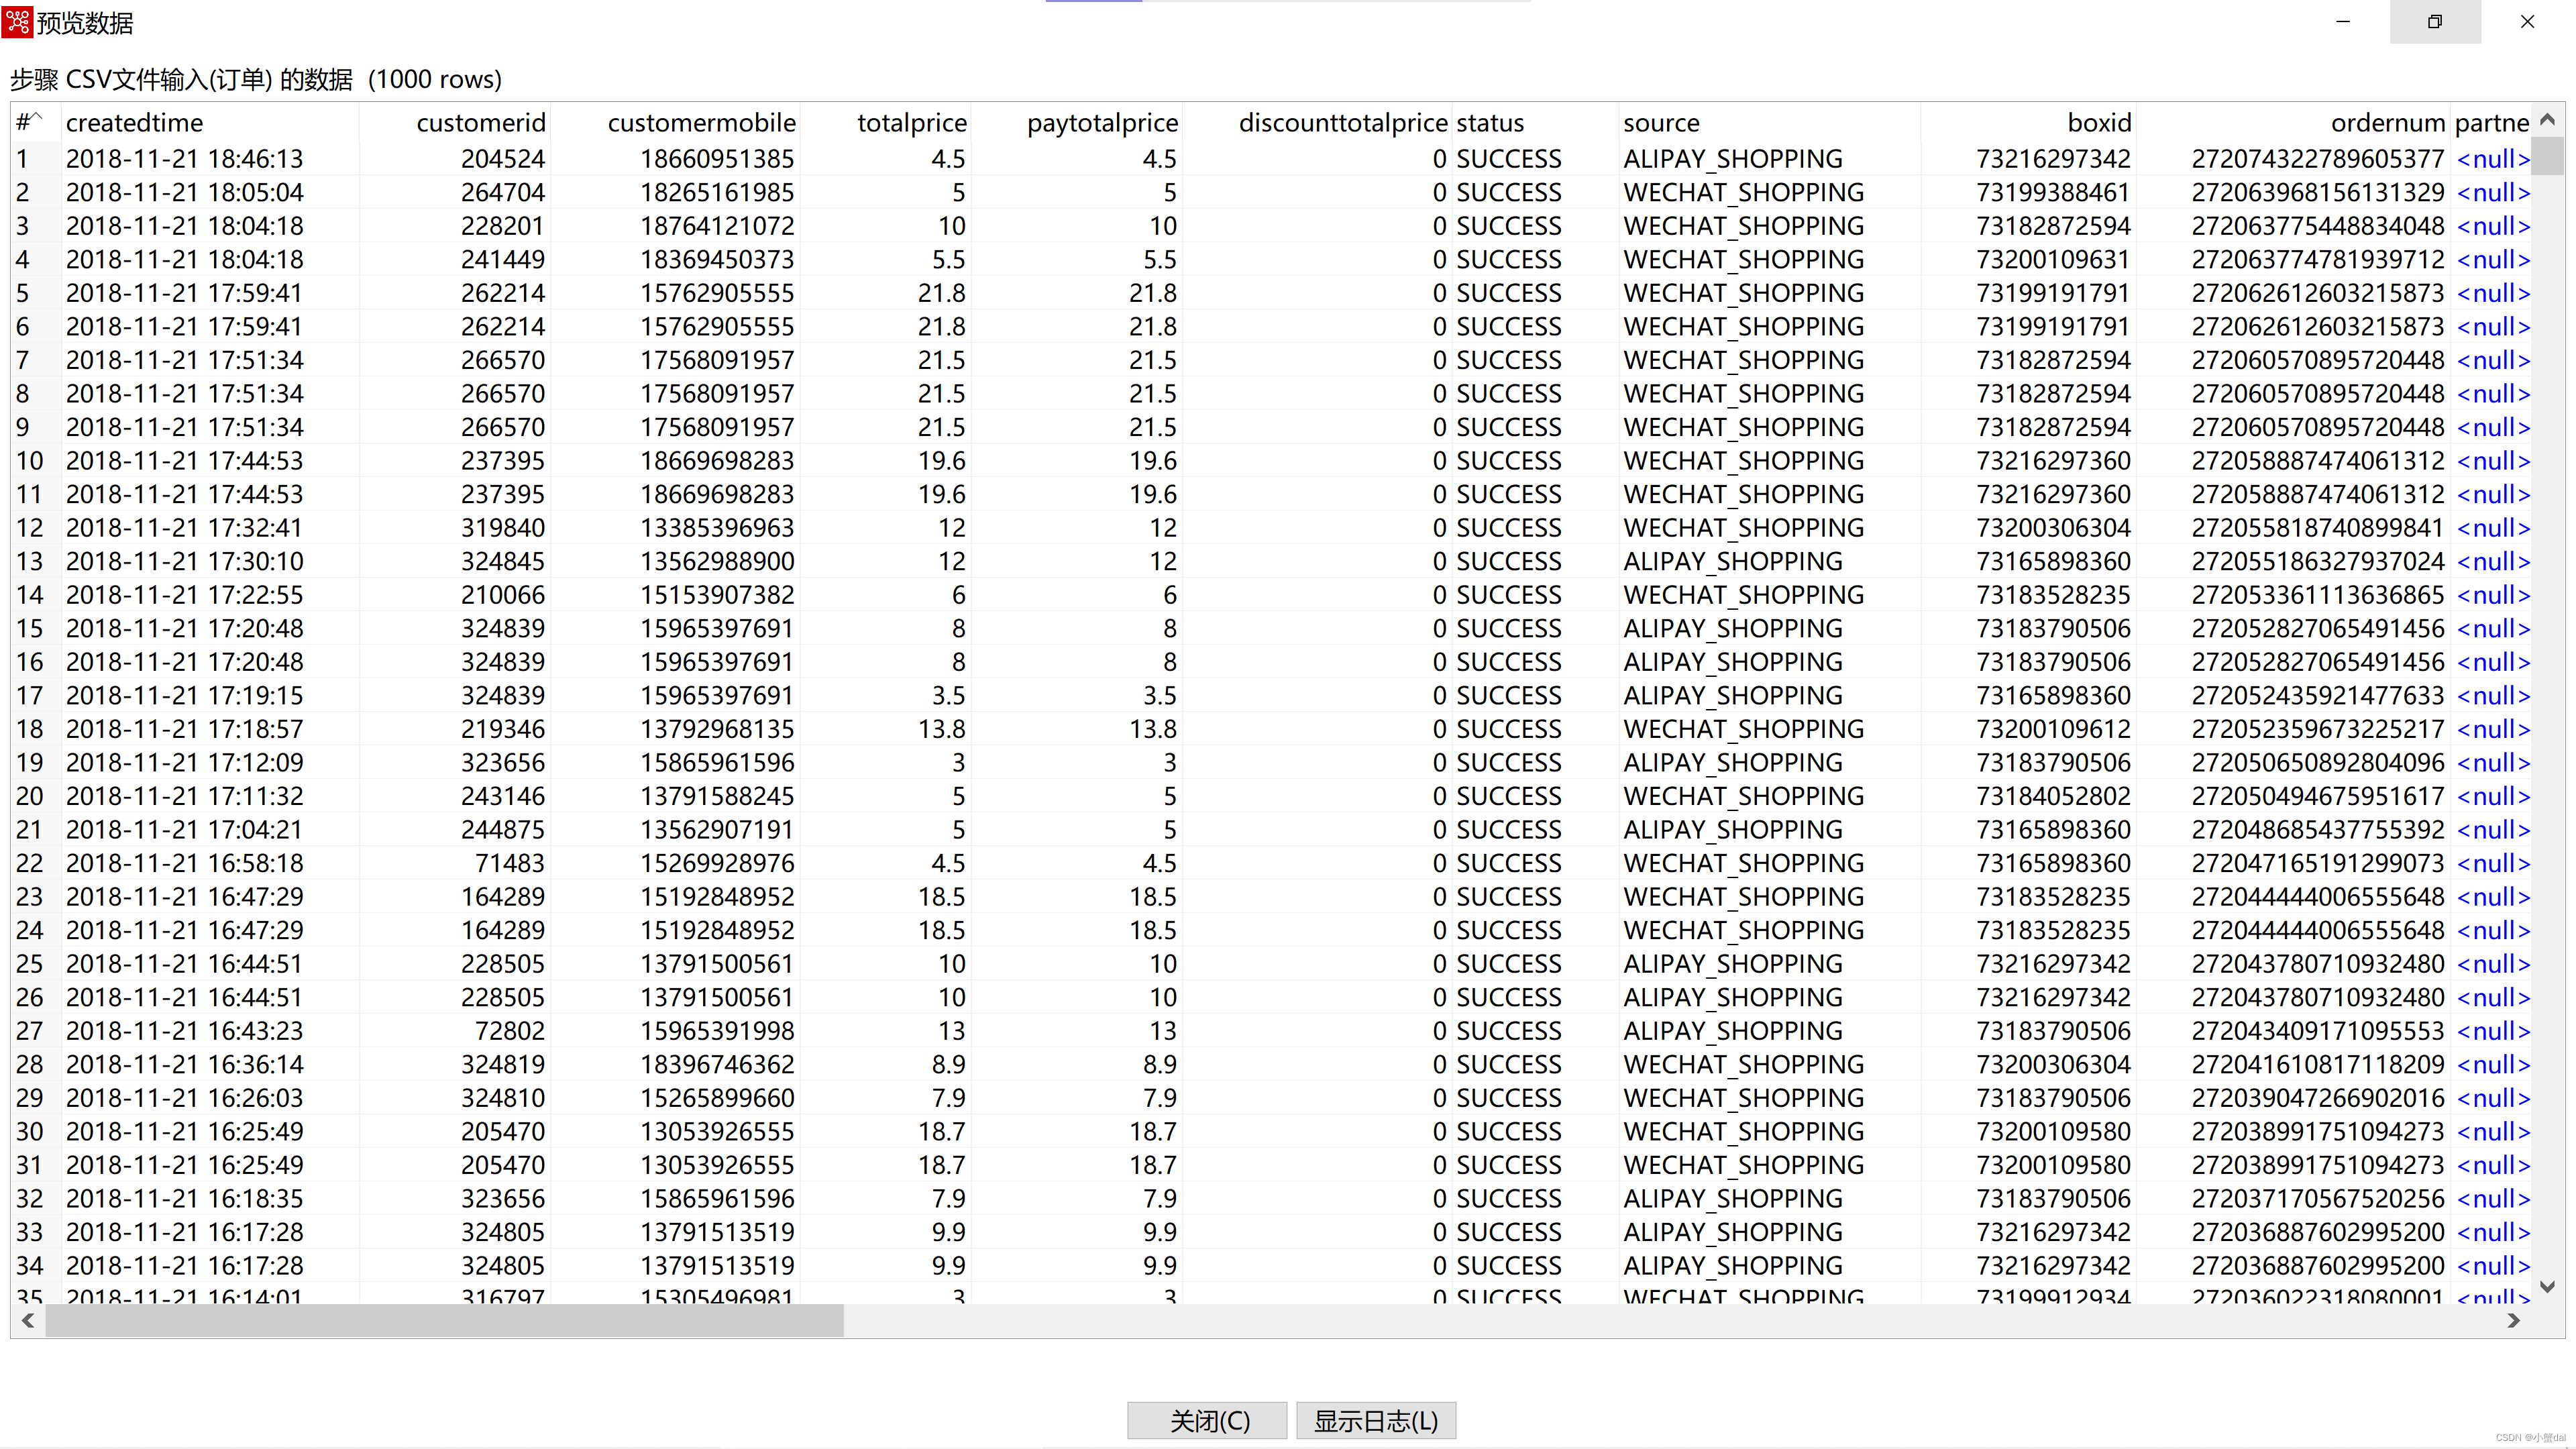The image size is (2576, 1449).
Task: Click the restore window button
Action: (x=2434, y=21)
